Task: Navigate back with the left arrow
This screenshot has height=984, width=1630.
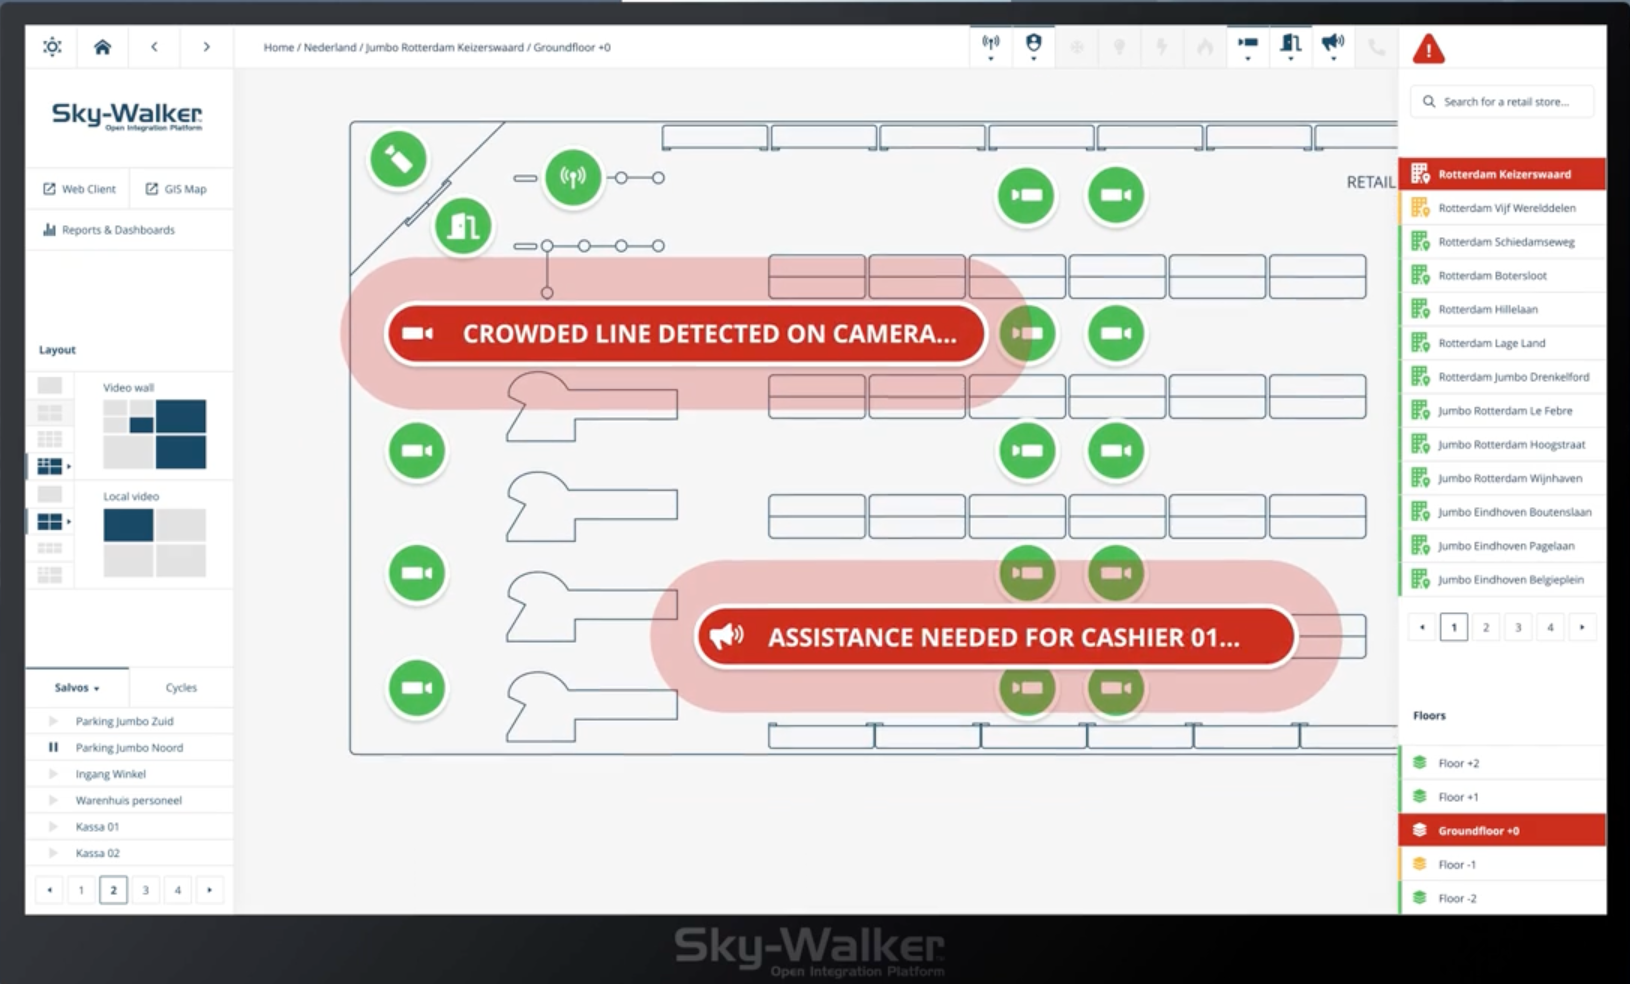Action: pos(154,46)
